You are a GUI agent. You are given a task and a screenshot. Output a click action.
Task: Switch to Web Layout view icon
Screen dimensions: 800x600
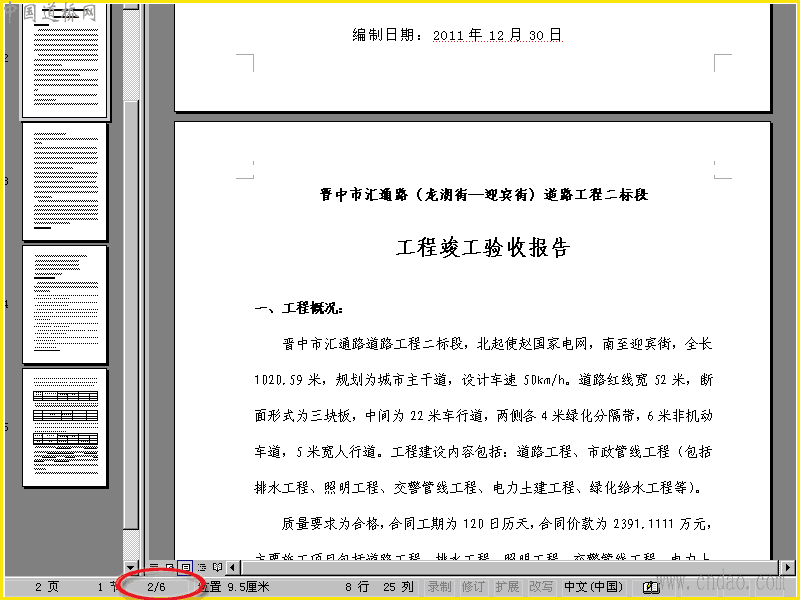pos(169,567)
